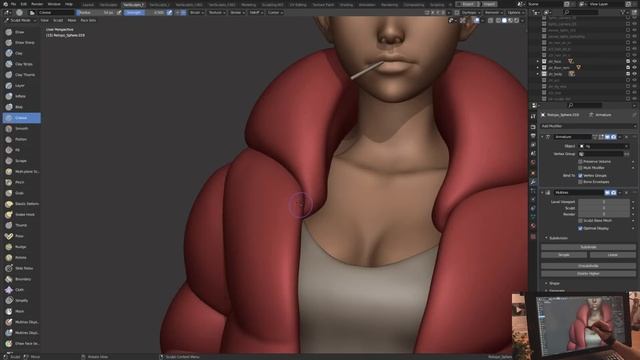Select the Pinch brush
The width and height of the screenshot is (640, 360).
point(21,182)
